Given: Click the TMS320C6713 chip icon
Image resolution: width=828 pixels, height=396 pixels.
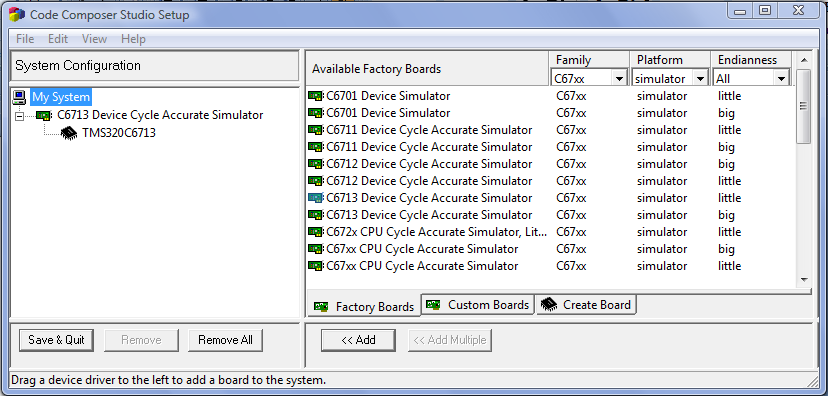Looking at the screenshot, I should coord(69,133).
